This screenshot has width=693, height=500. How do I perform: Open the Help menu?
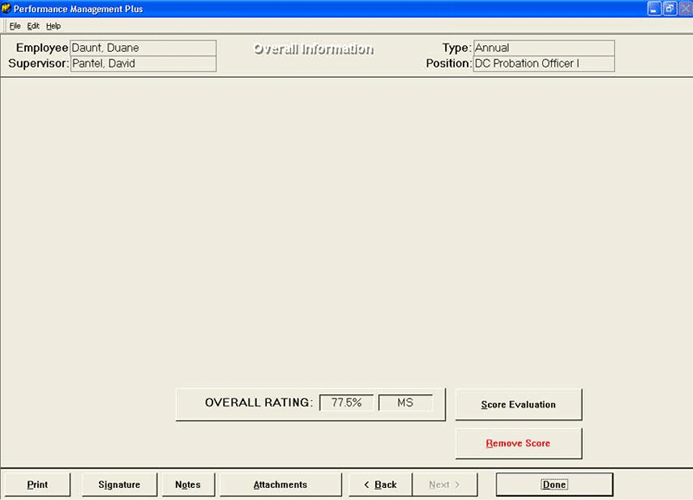(x=53, y=26)
